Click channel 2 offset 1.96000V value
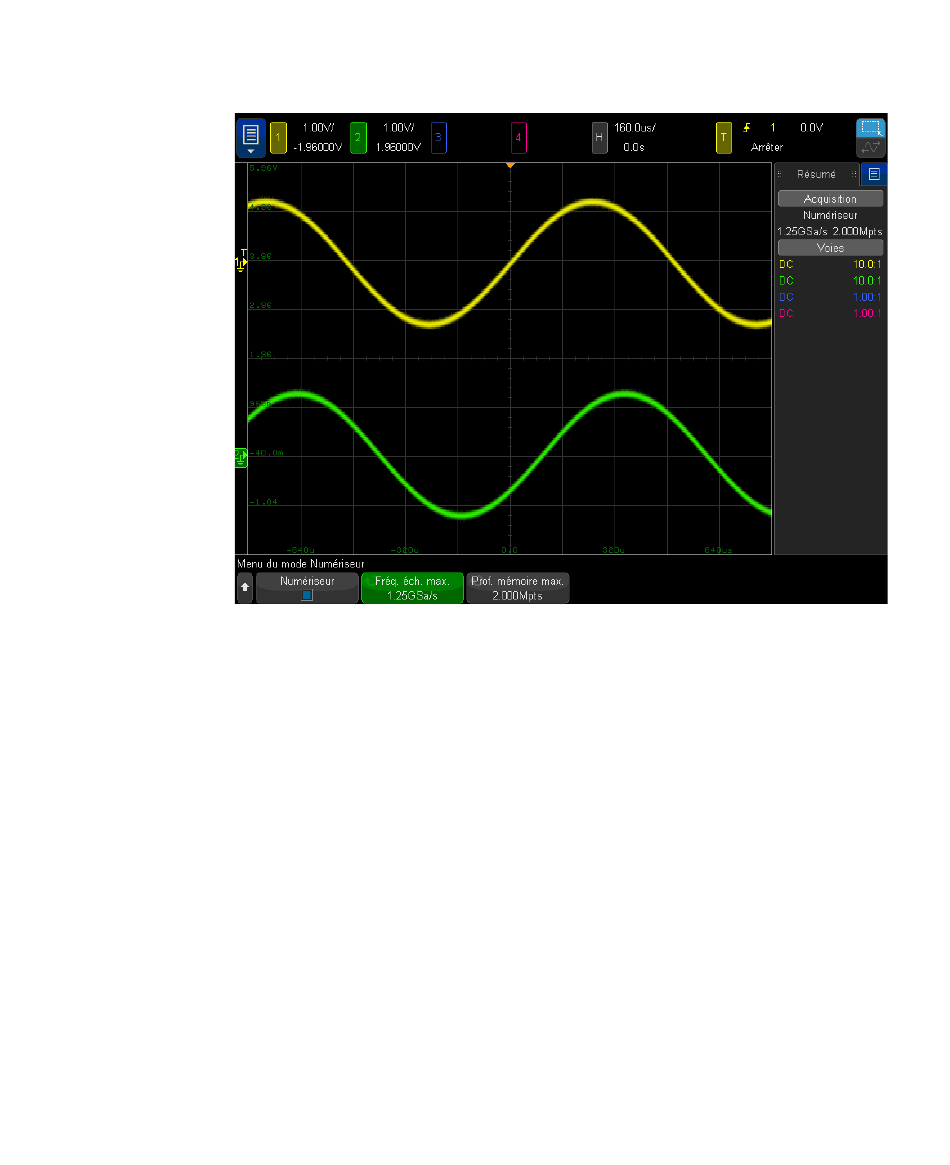This screenshot has width=950, height=1165. click(398, 147)
